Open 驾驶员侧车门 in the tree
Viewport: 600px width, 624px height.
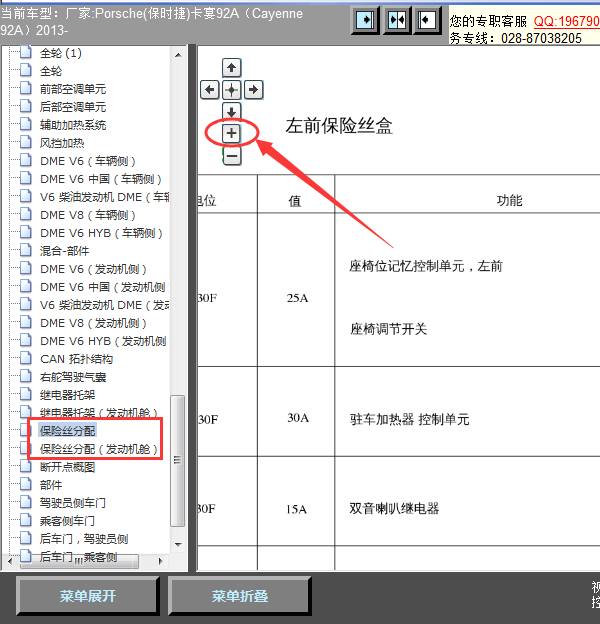(73, 503)
